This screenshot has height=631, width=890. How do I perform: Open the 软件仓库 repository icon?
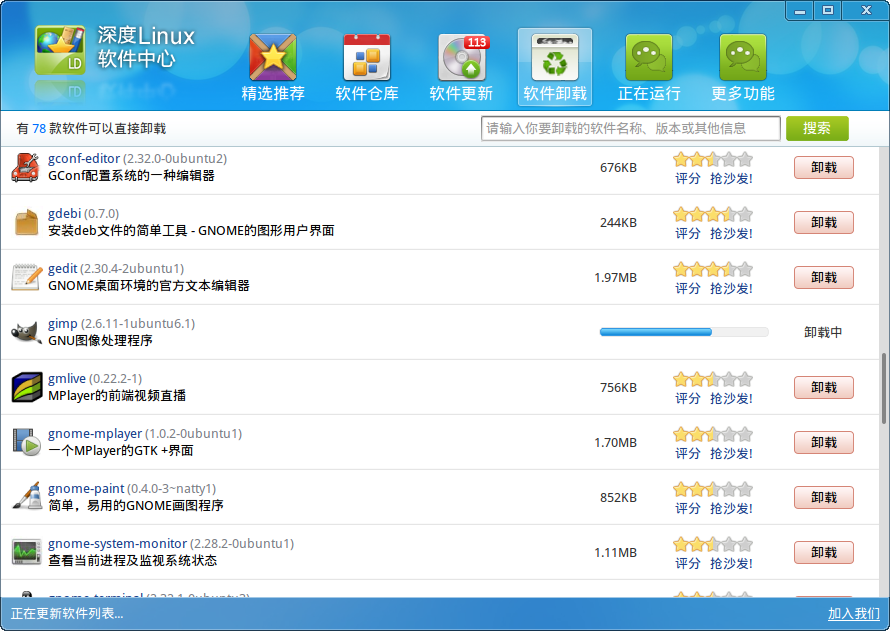pyautogui.click(x=367, y=57)
